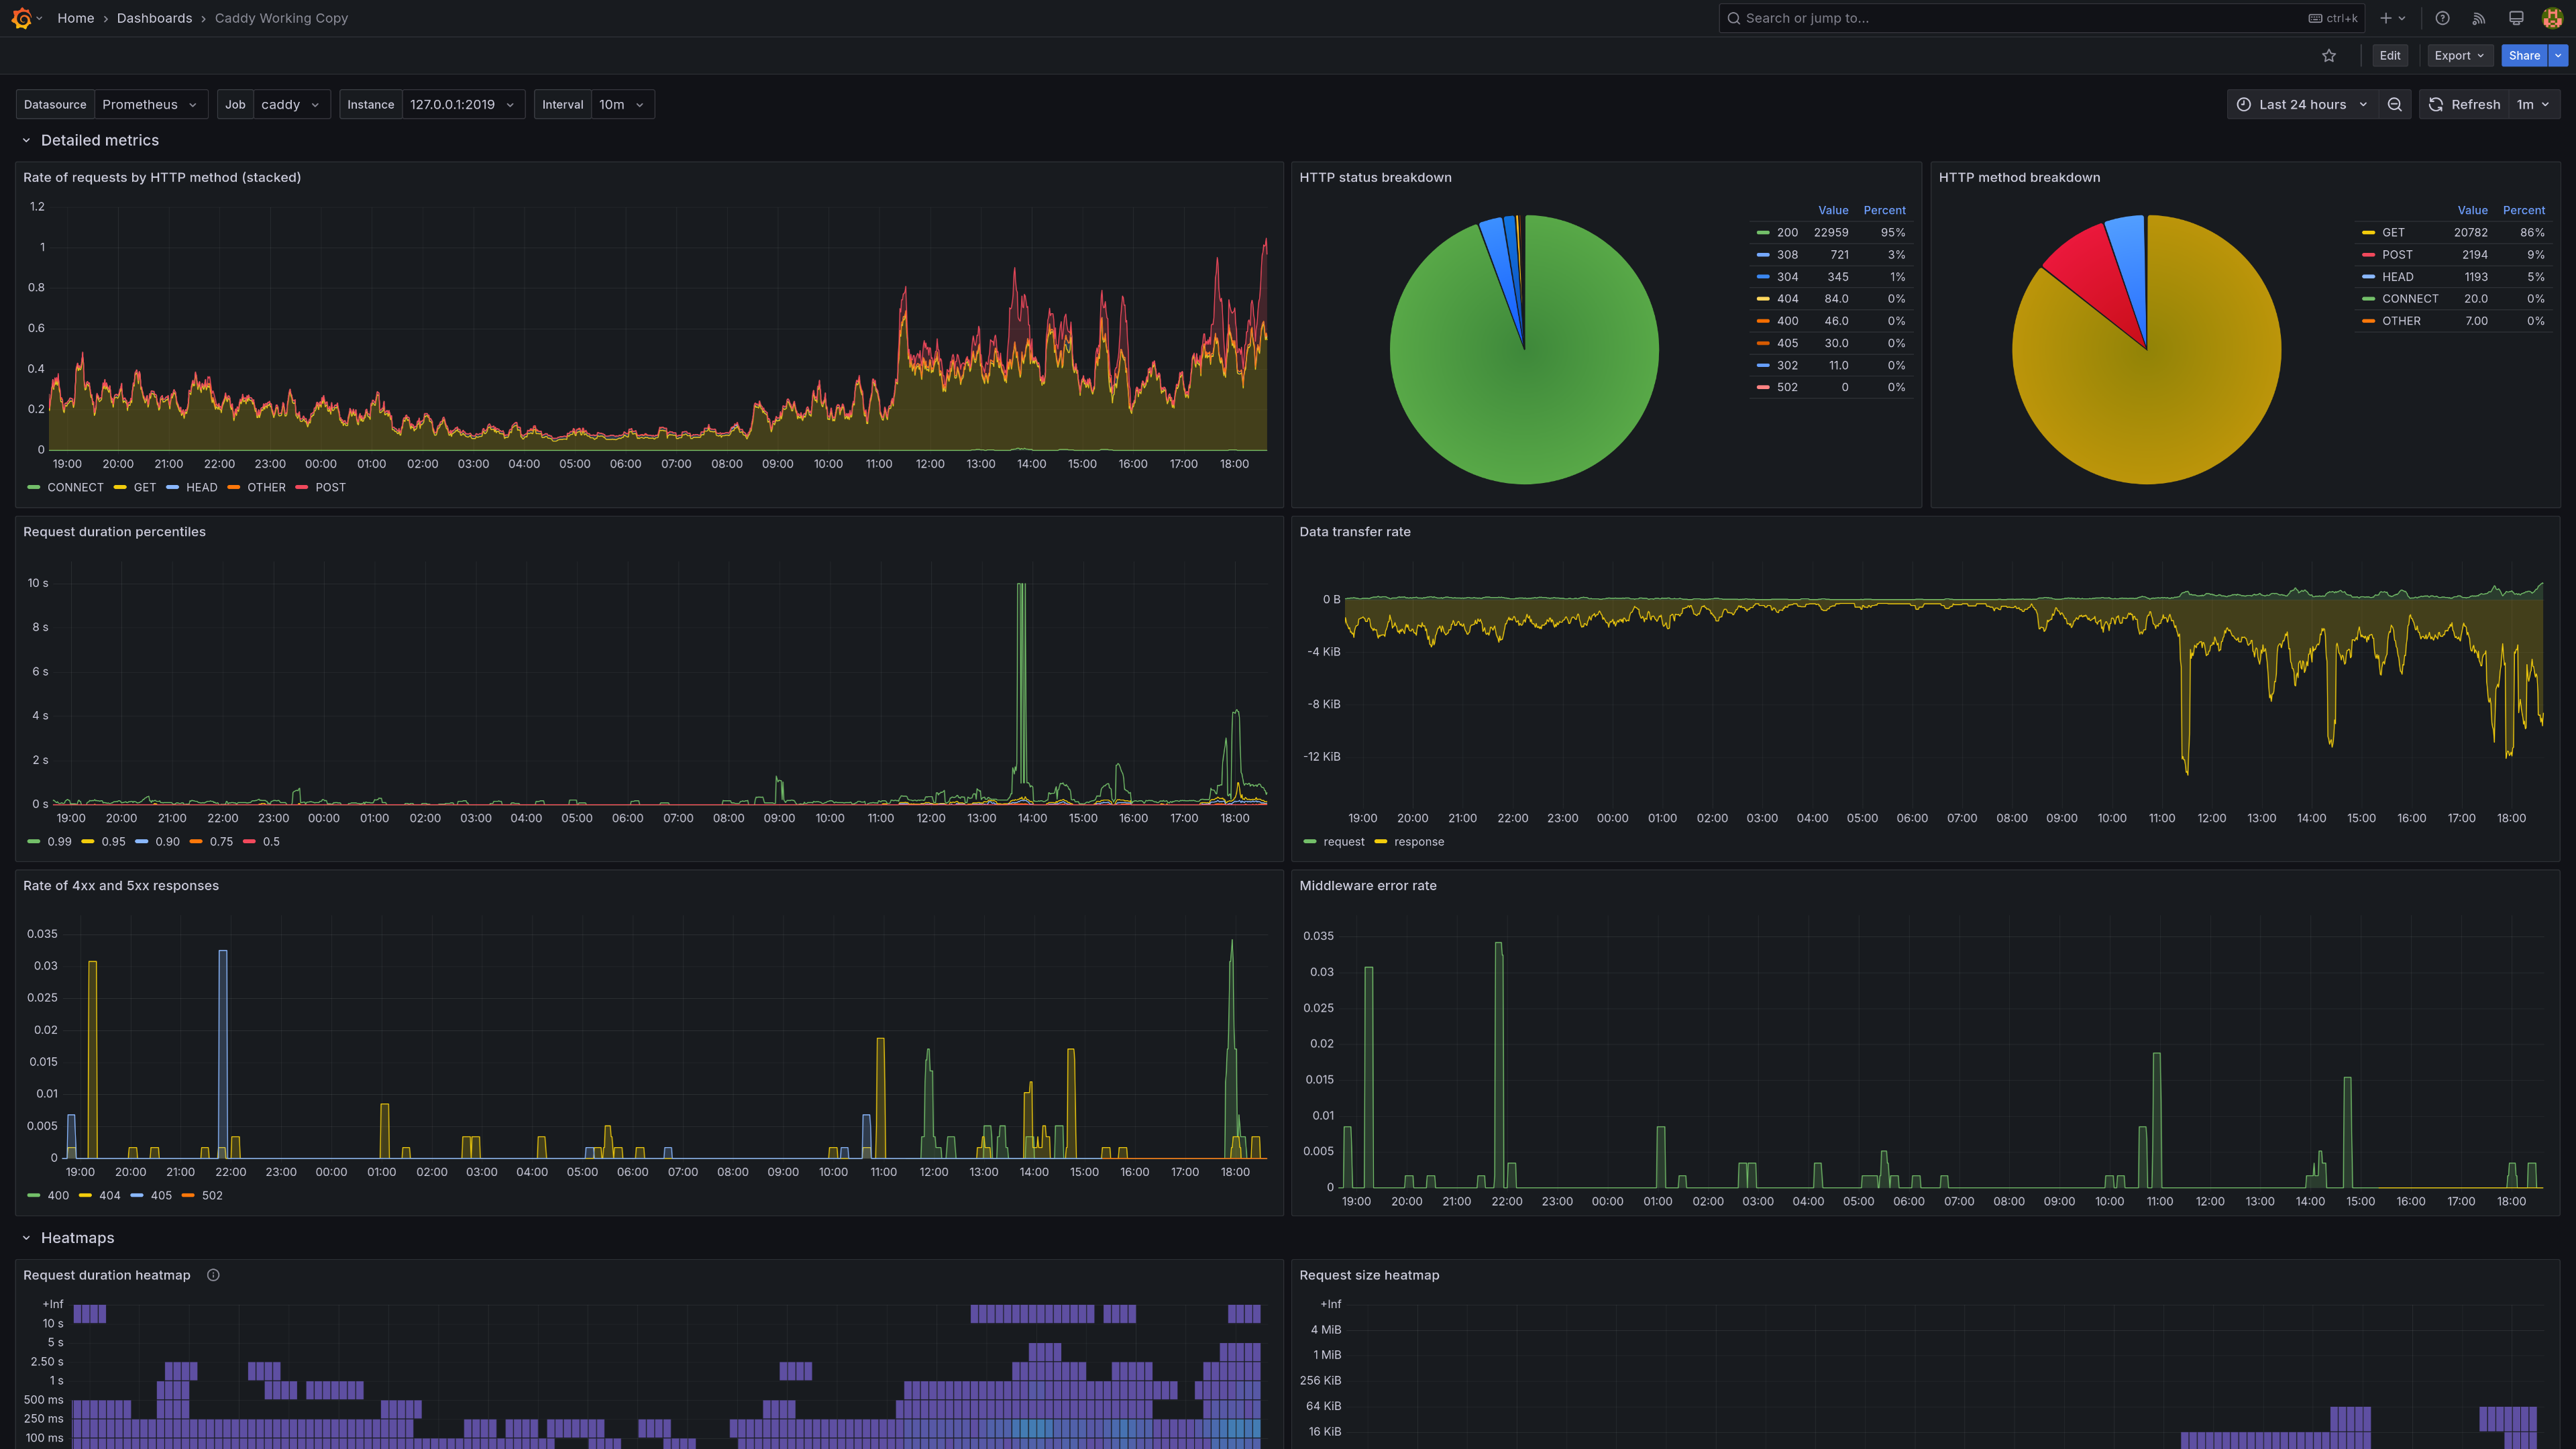2576x1449 pixels.
Task: Click the kiosk monitor icon
Action: pyautogui.click(x=2516, y=18)
